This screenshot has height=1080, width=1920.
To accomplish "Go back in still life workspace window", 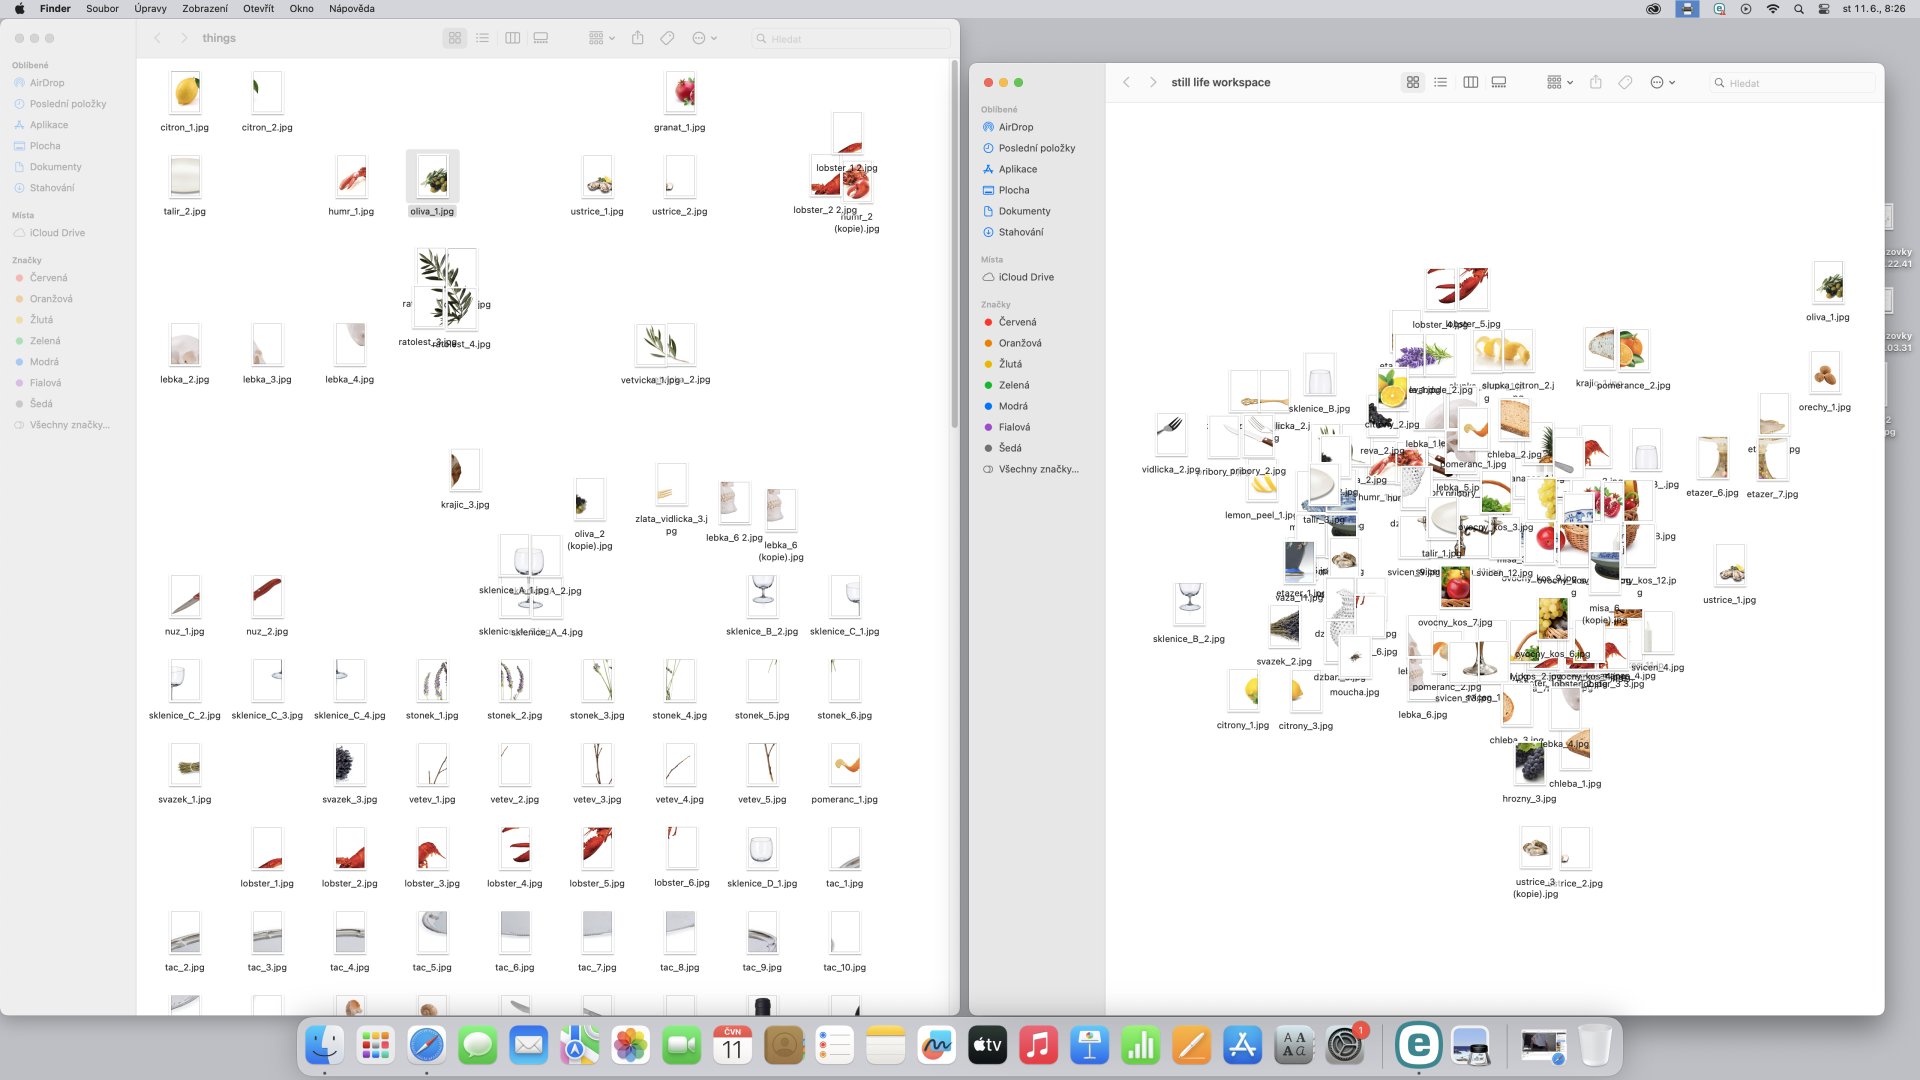I will click(1126, 83).
